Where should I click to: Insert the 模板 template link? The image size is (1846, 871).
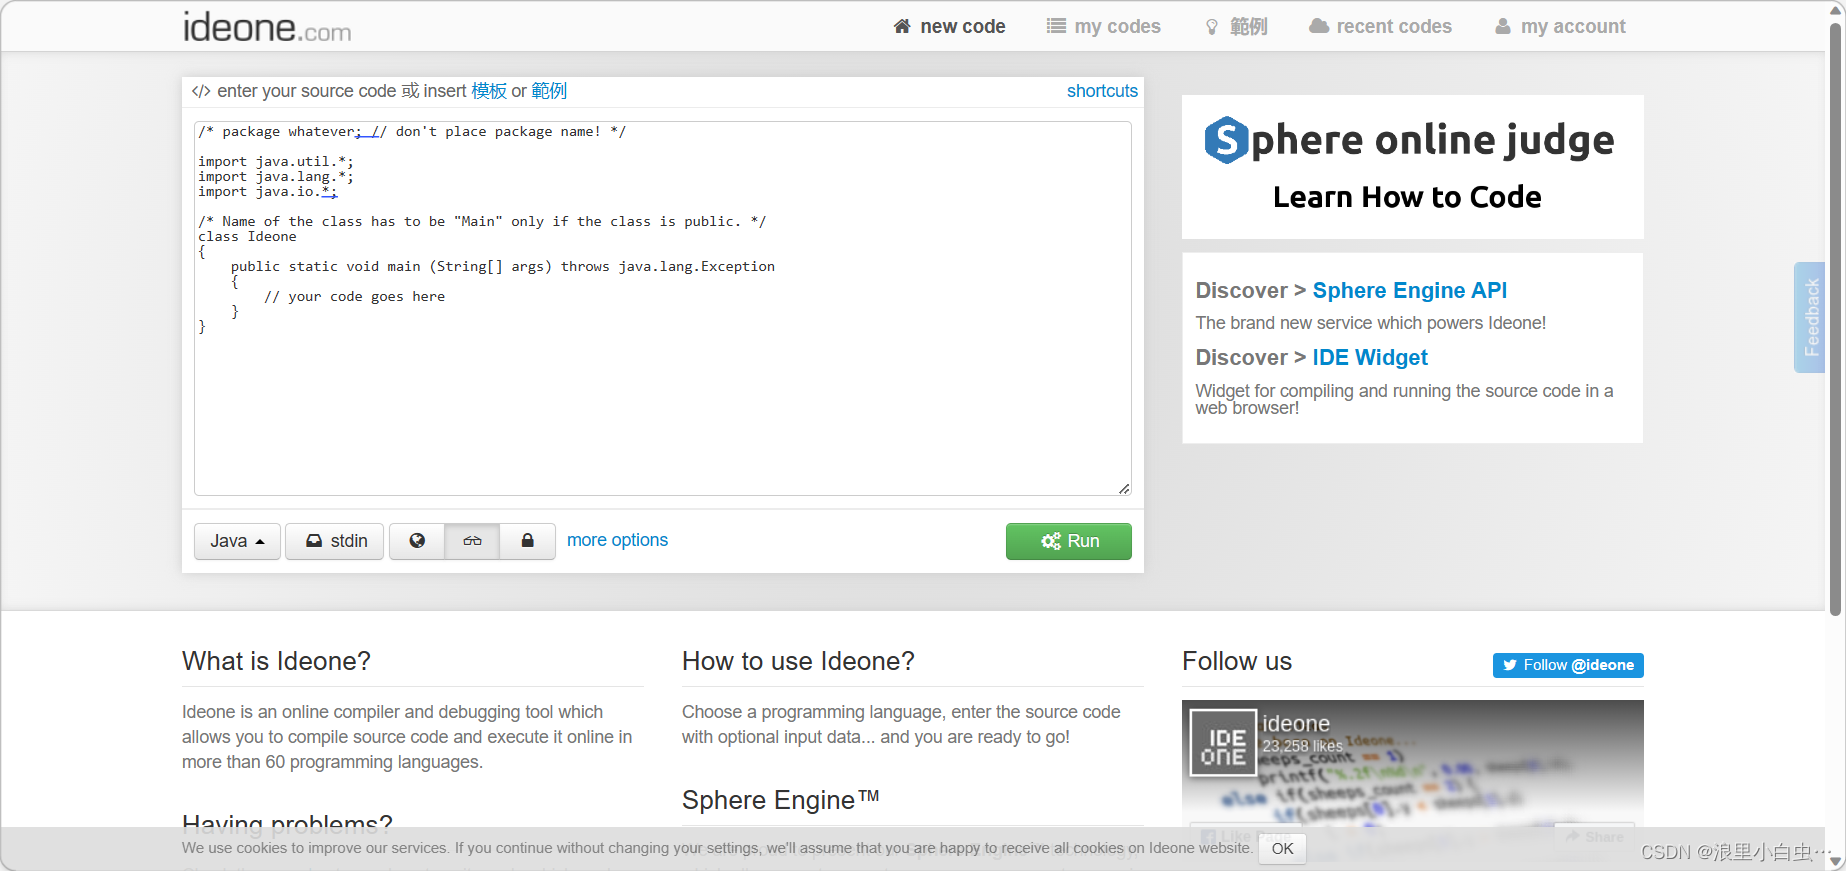tap(489, 91)
